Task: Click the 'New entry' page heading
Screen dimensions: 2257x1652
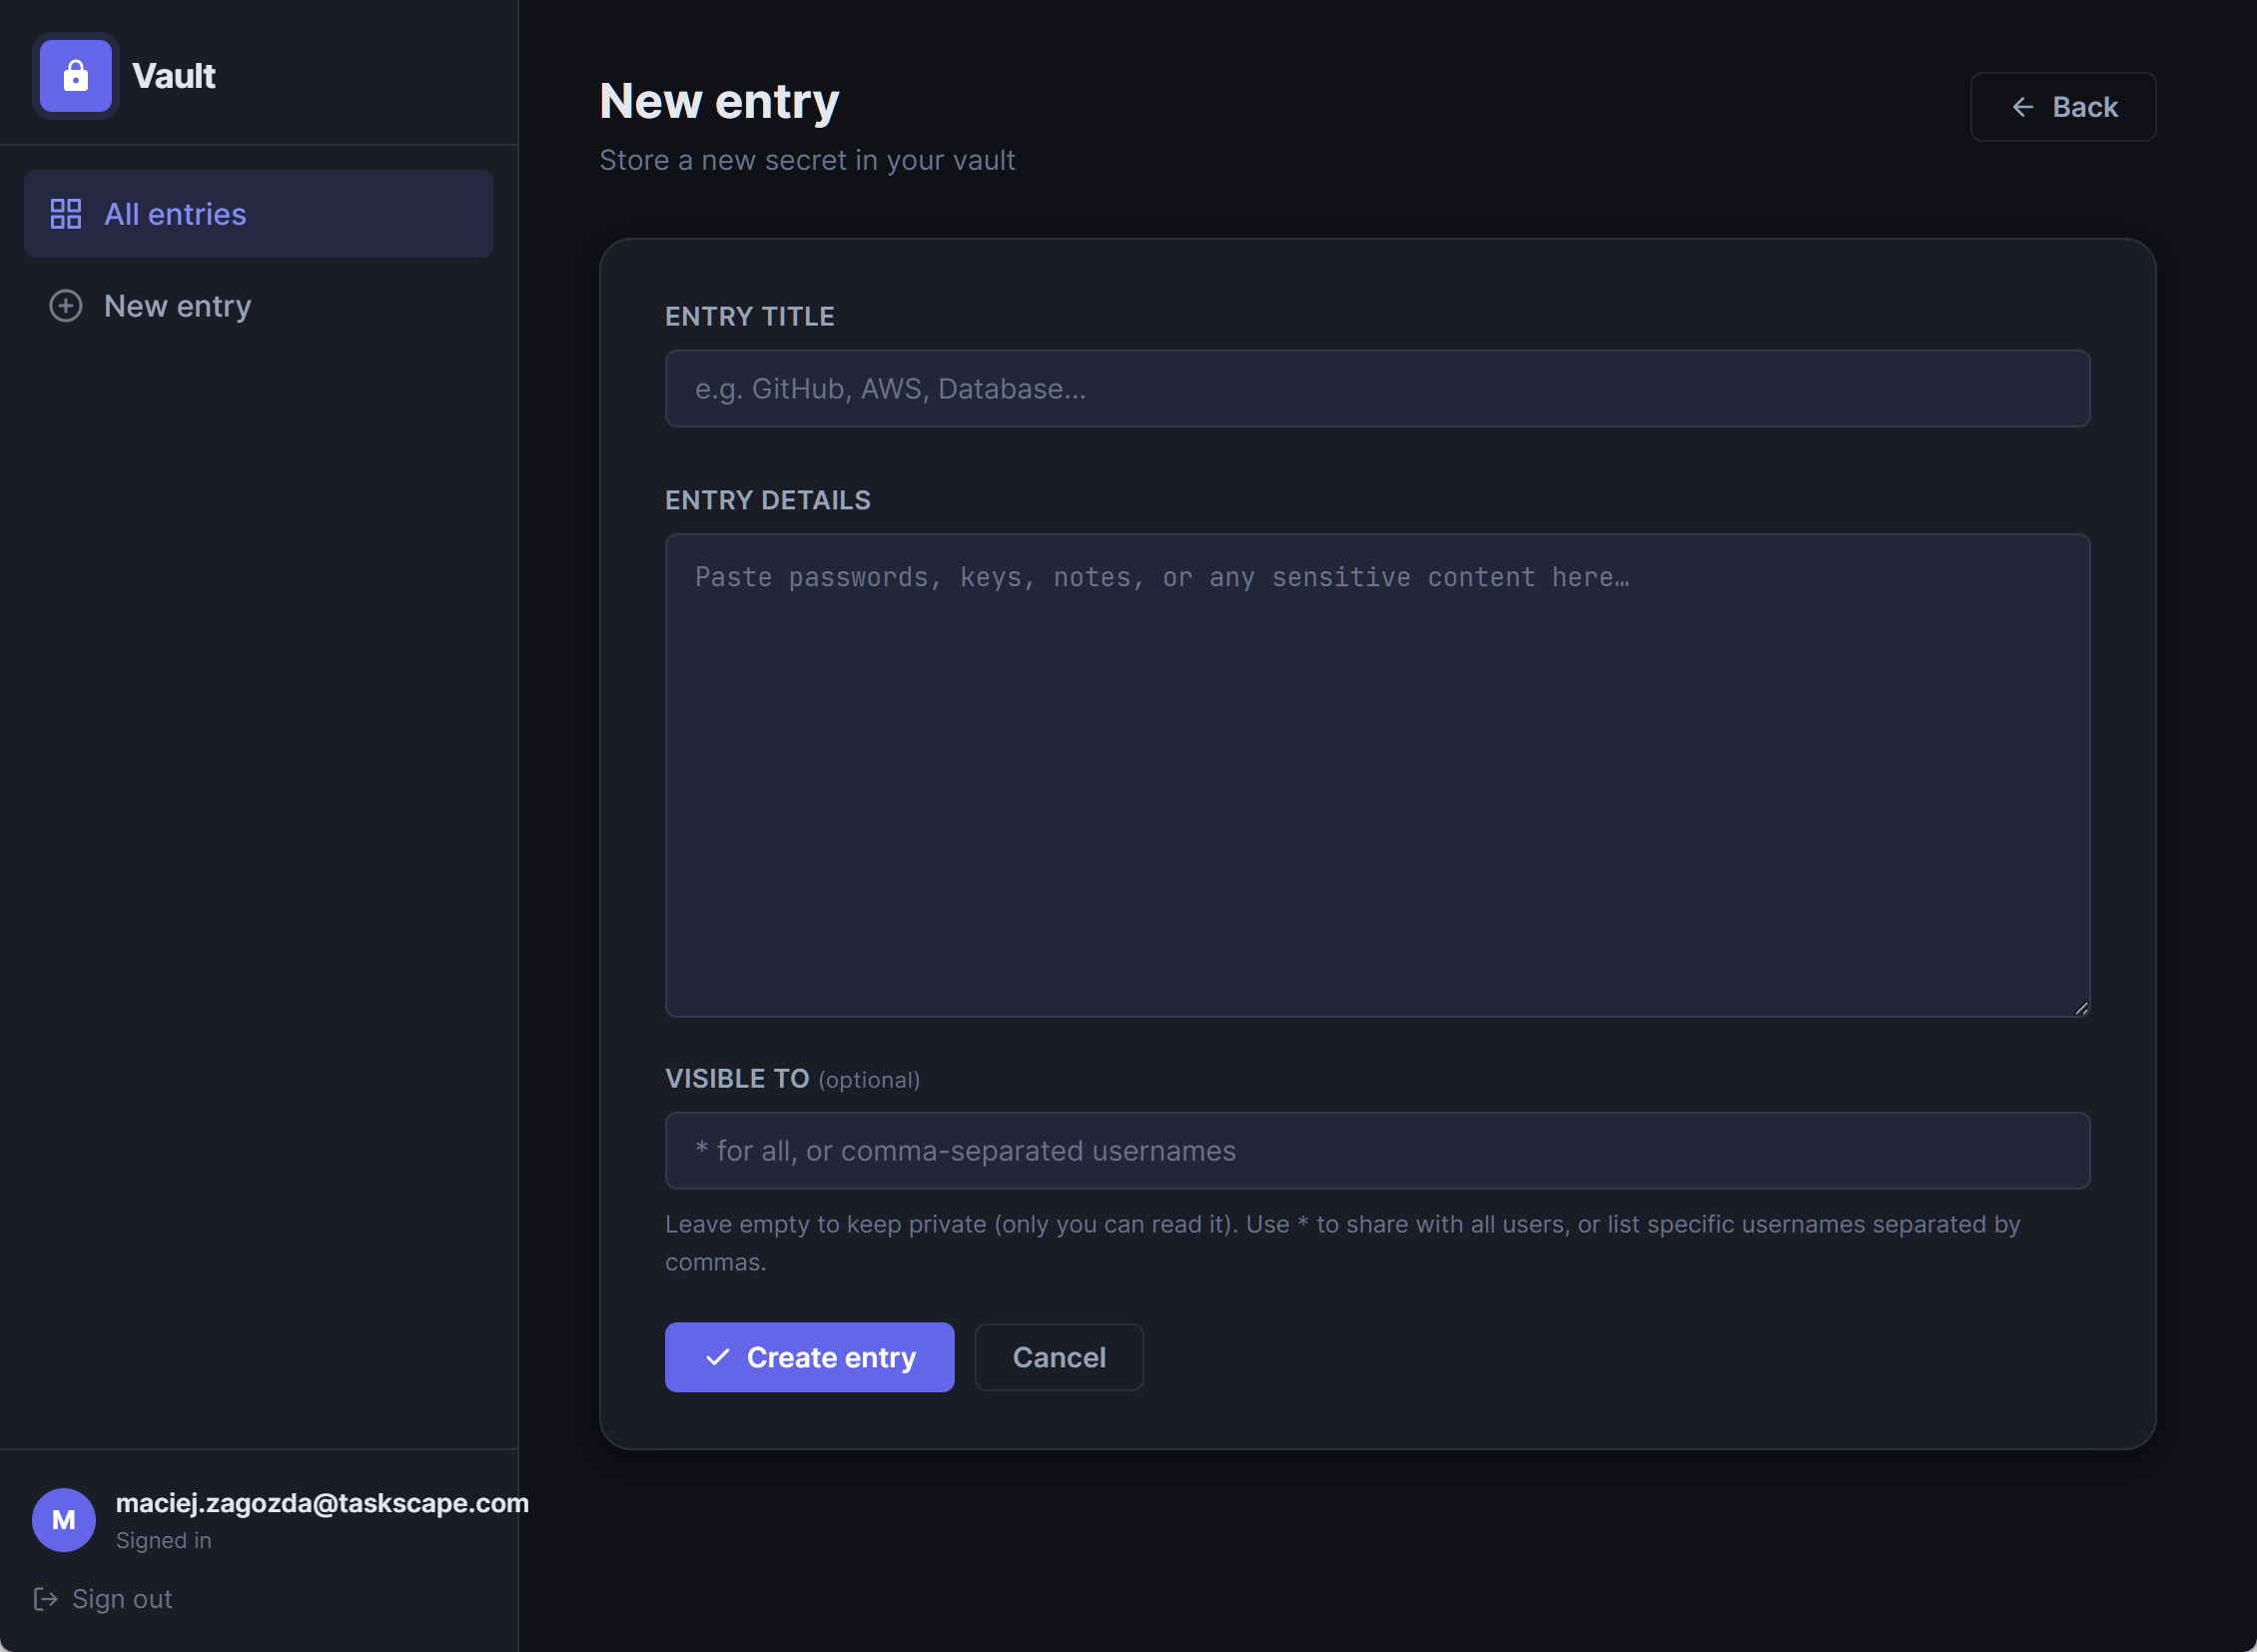Action: click(x=719, y=101)
